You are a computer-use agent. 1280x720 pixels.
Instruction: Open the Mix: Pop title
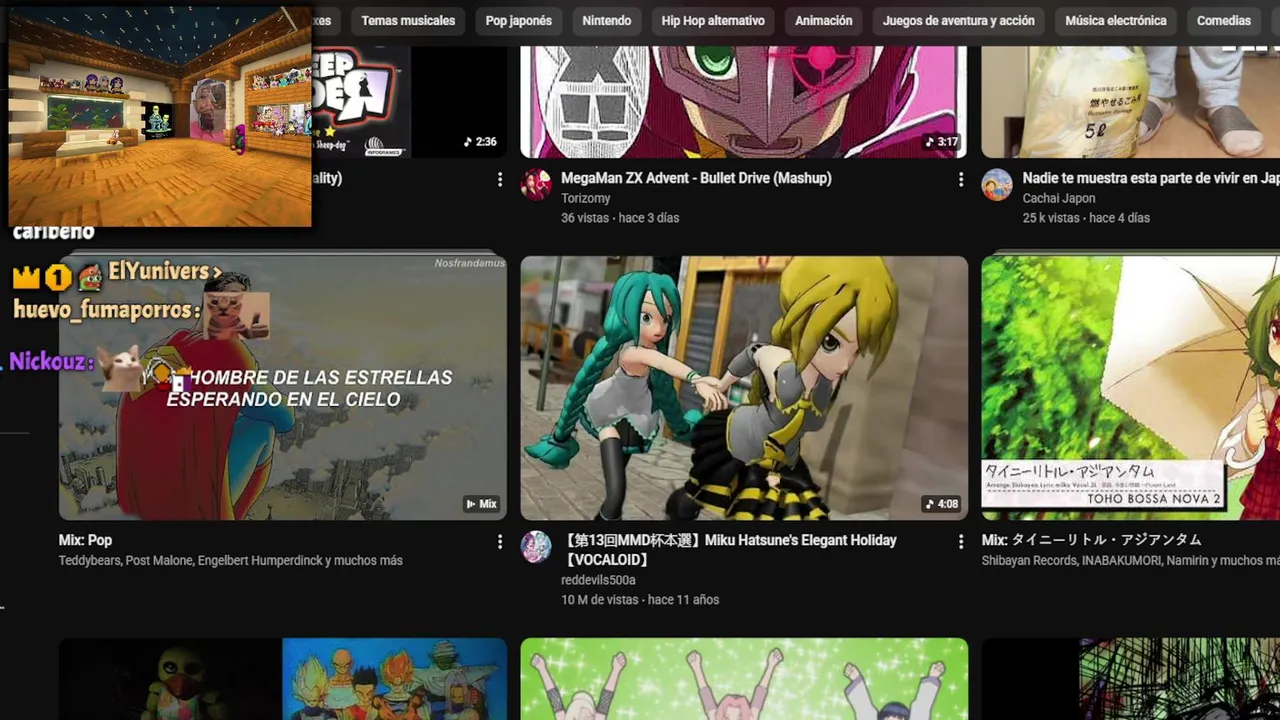pyautogui.click(x=85, y=540)
